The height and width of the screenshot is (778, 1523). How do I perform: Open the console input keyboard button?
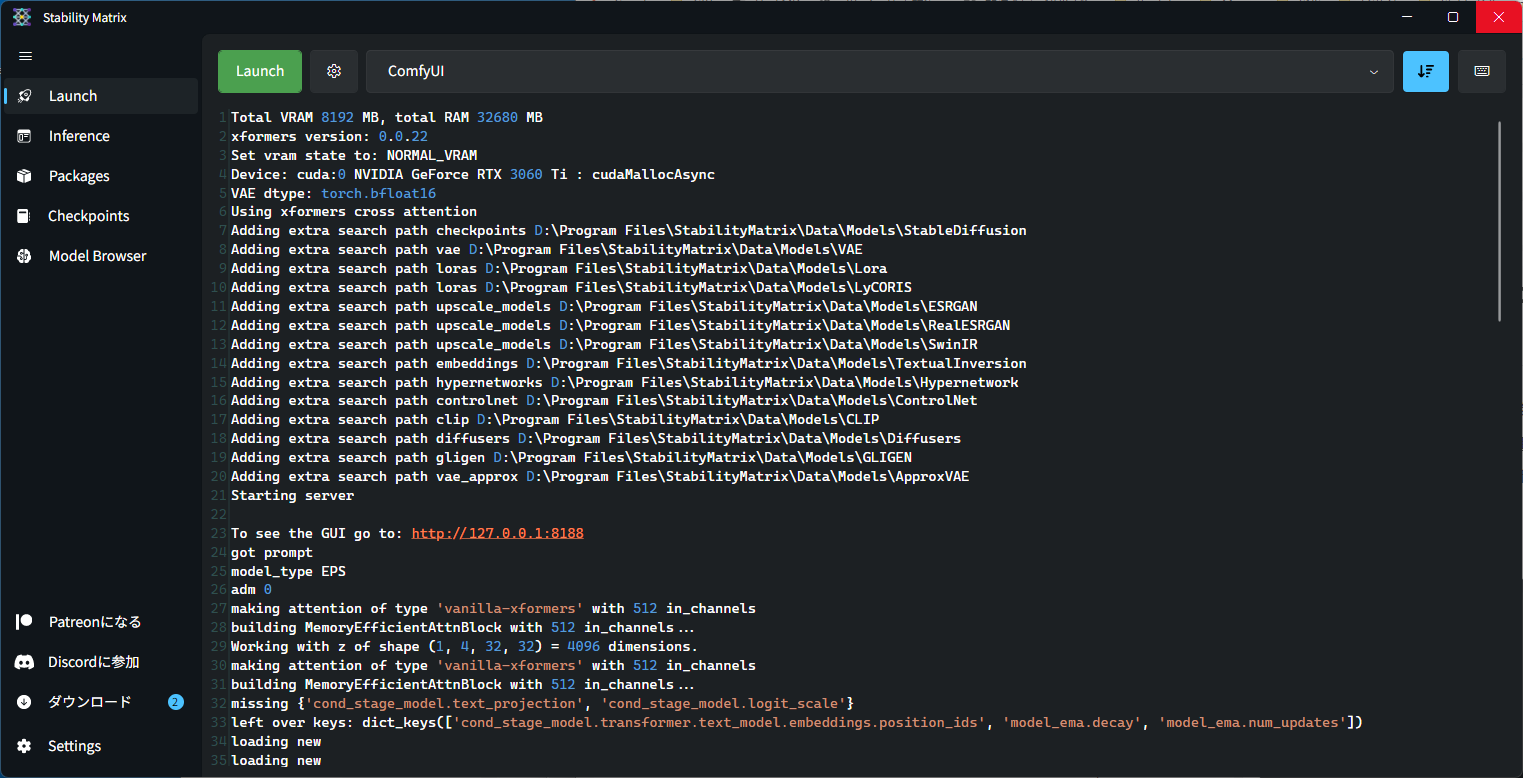(1482, 71)
